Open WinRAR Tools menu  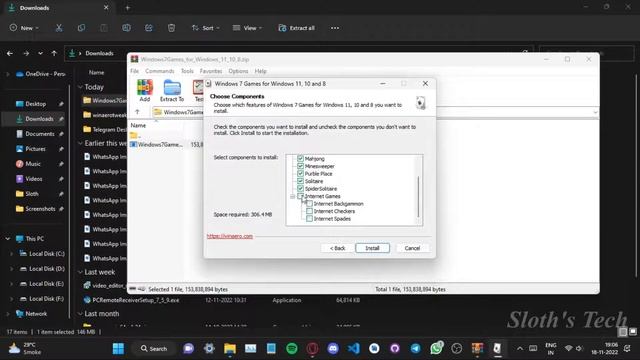(x=187, y=71)
